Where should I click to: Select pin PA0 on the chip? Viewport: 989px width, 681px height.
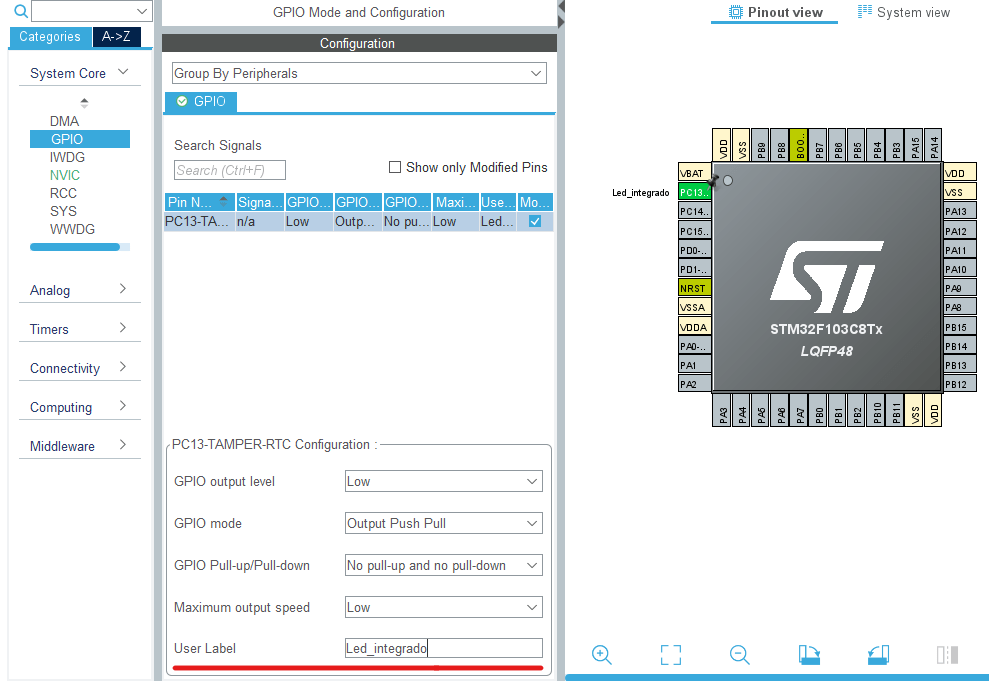tap(694, 346)
